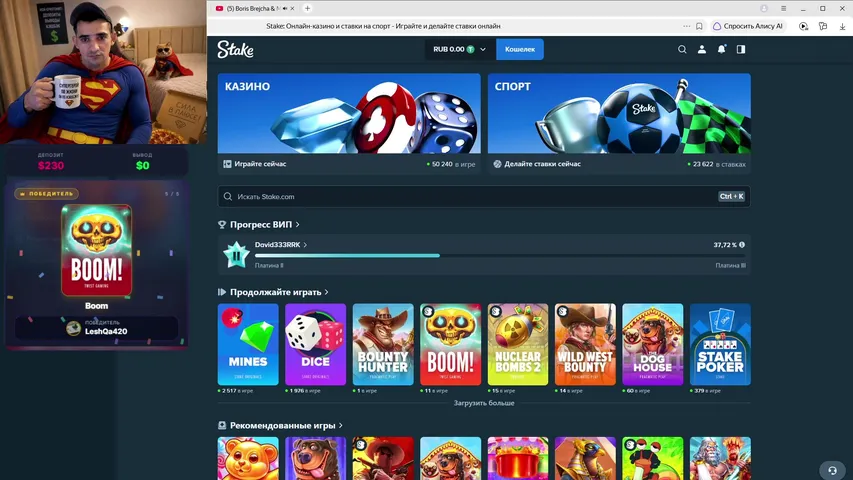This screenshot has width=853, height=480.
Task: Click the browser page title text
Action: (x=384, y=26)
